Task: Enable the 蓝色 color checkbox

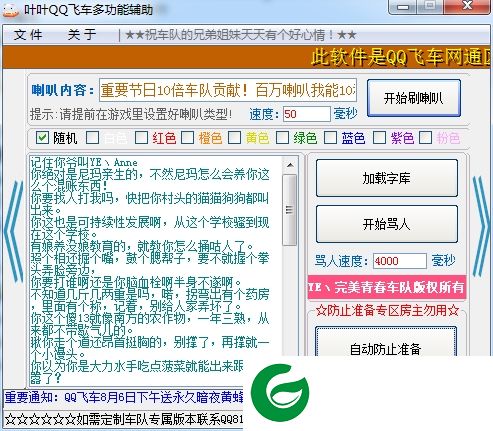Action: click(x=330, y=137)
